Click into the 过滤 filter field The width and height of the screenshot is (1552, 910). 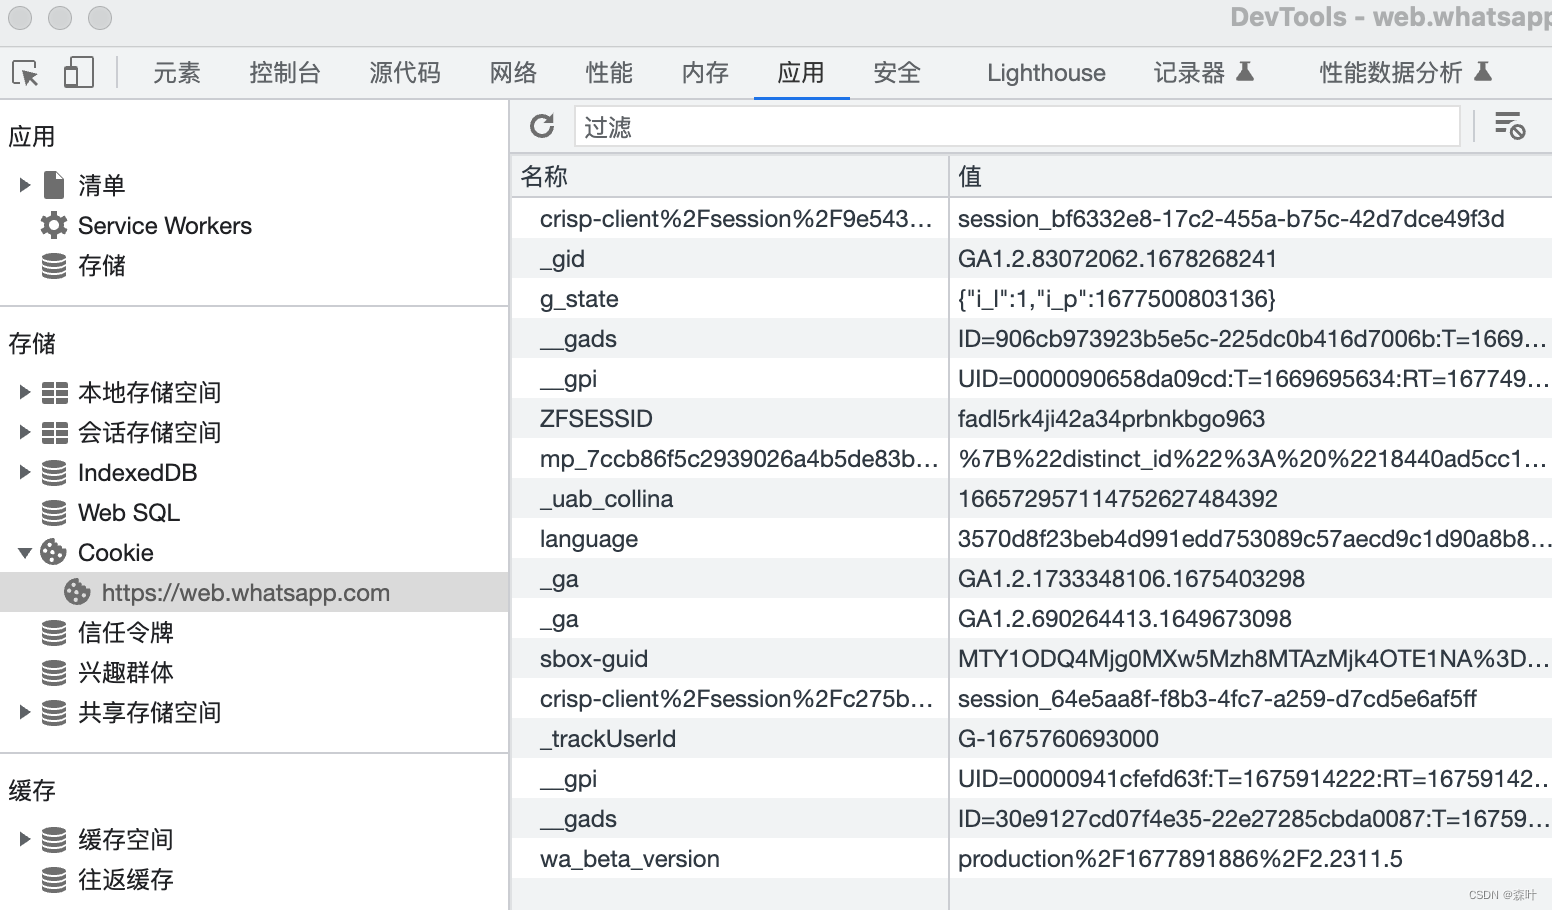point(1017,127)
